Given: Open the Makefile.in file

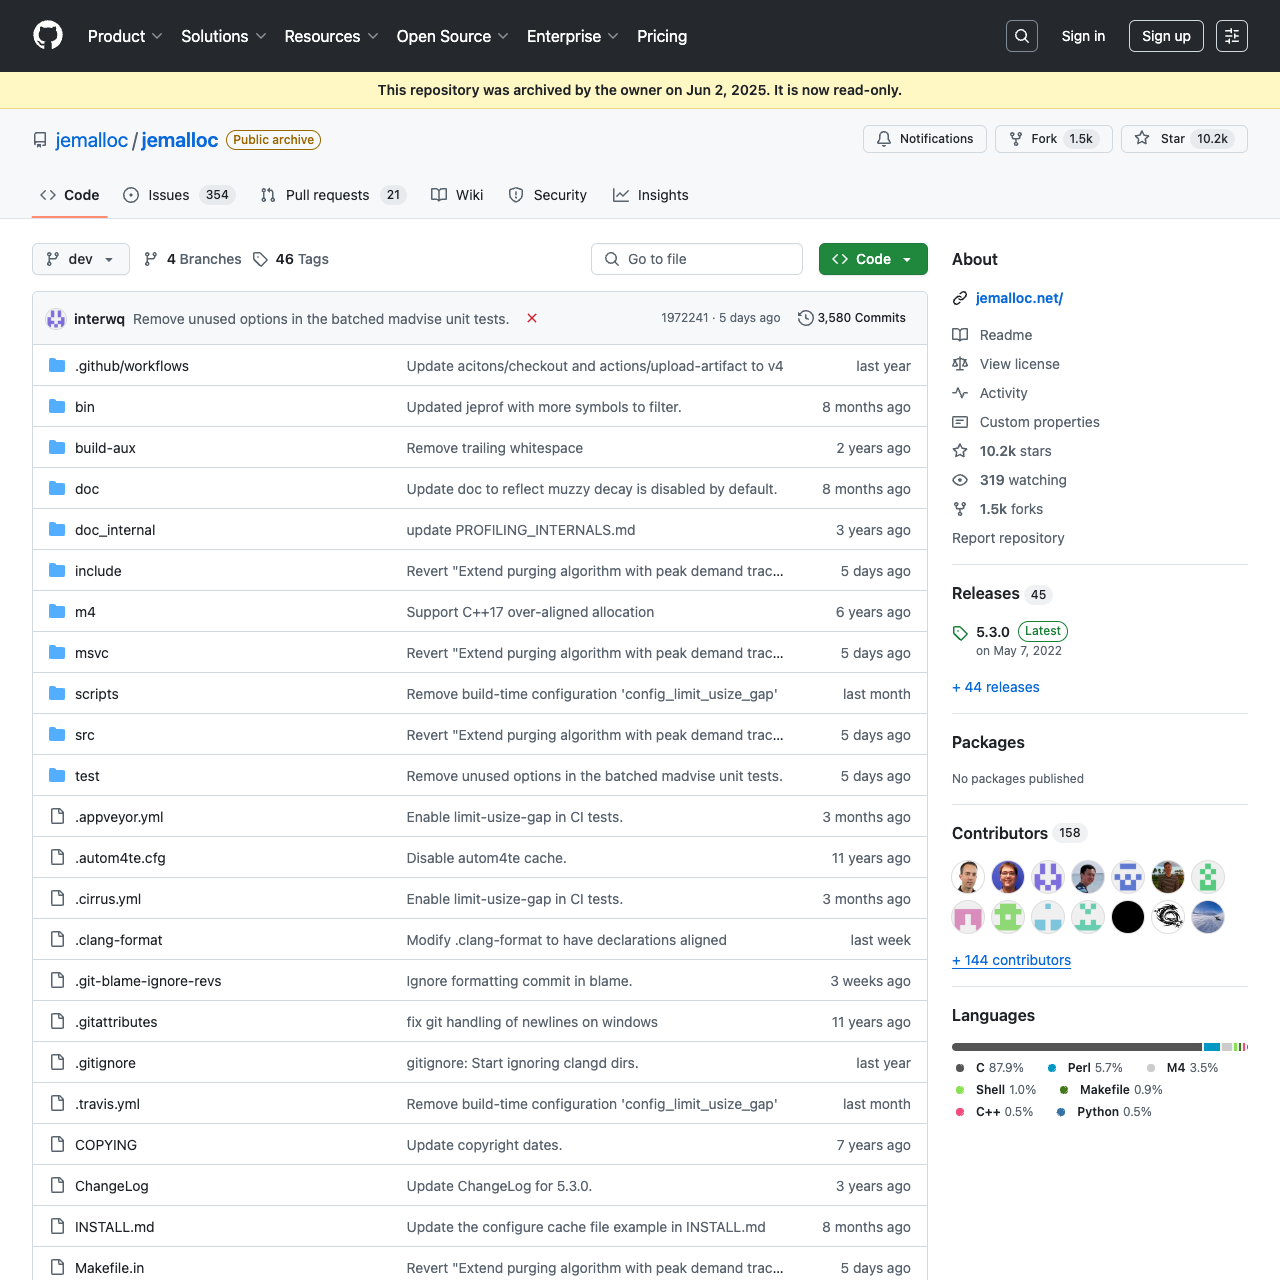Looking at the screenshot, I should click(110, 1268).
